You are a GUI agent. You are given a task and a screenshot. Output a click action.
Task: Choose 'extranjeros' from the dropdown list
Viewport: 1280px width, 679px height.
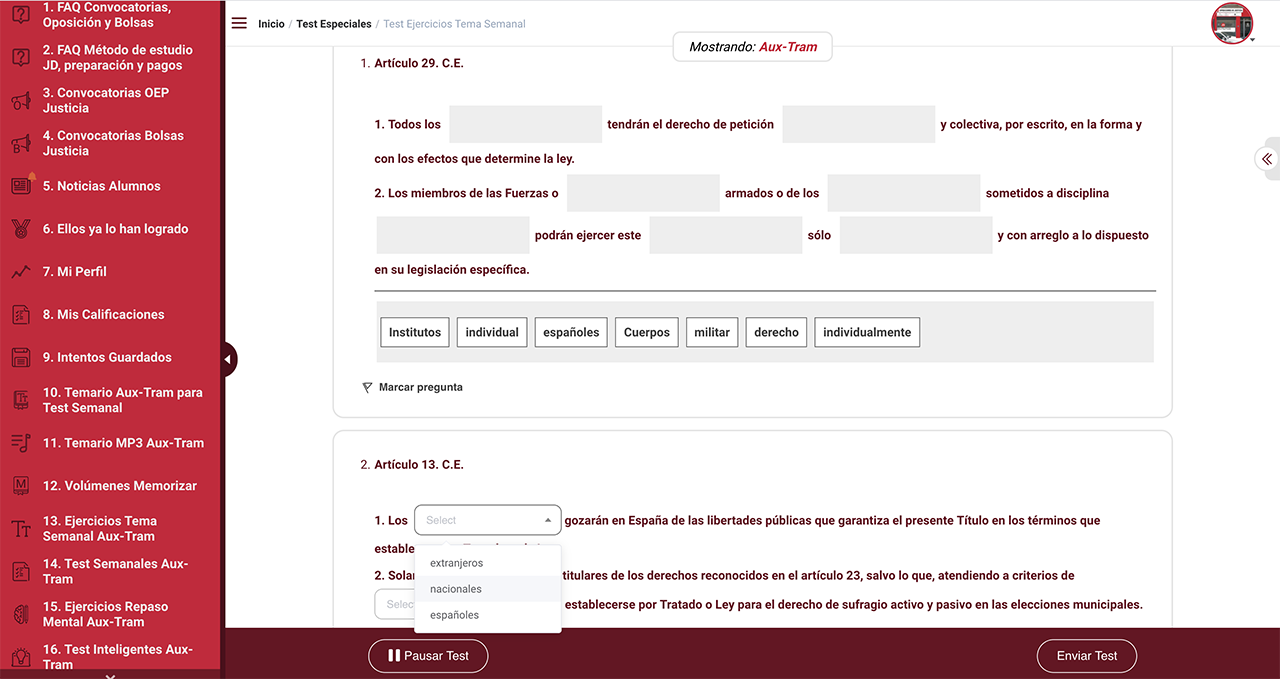pyautogui.click(x=488, y=563)
